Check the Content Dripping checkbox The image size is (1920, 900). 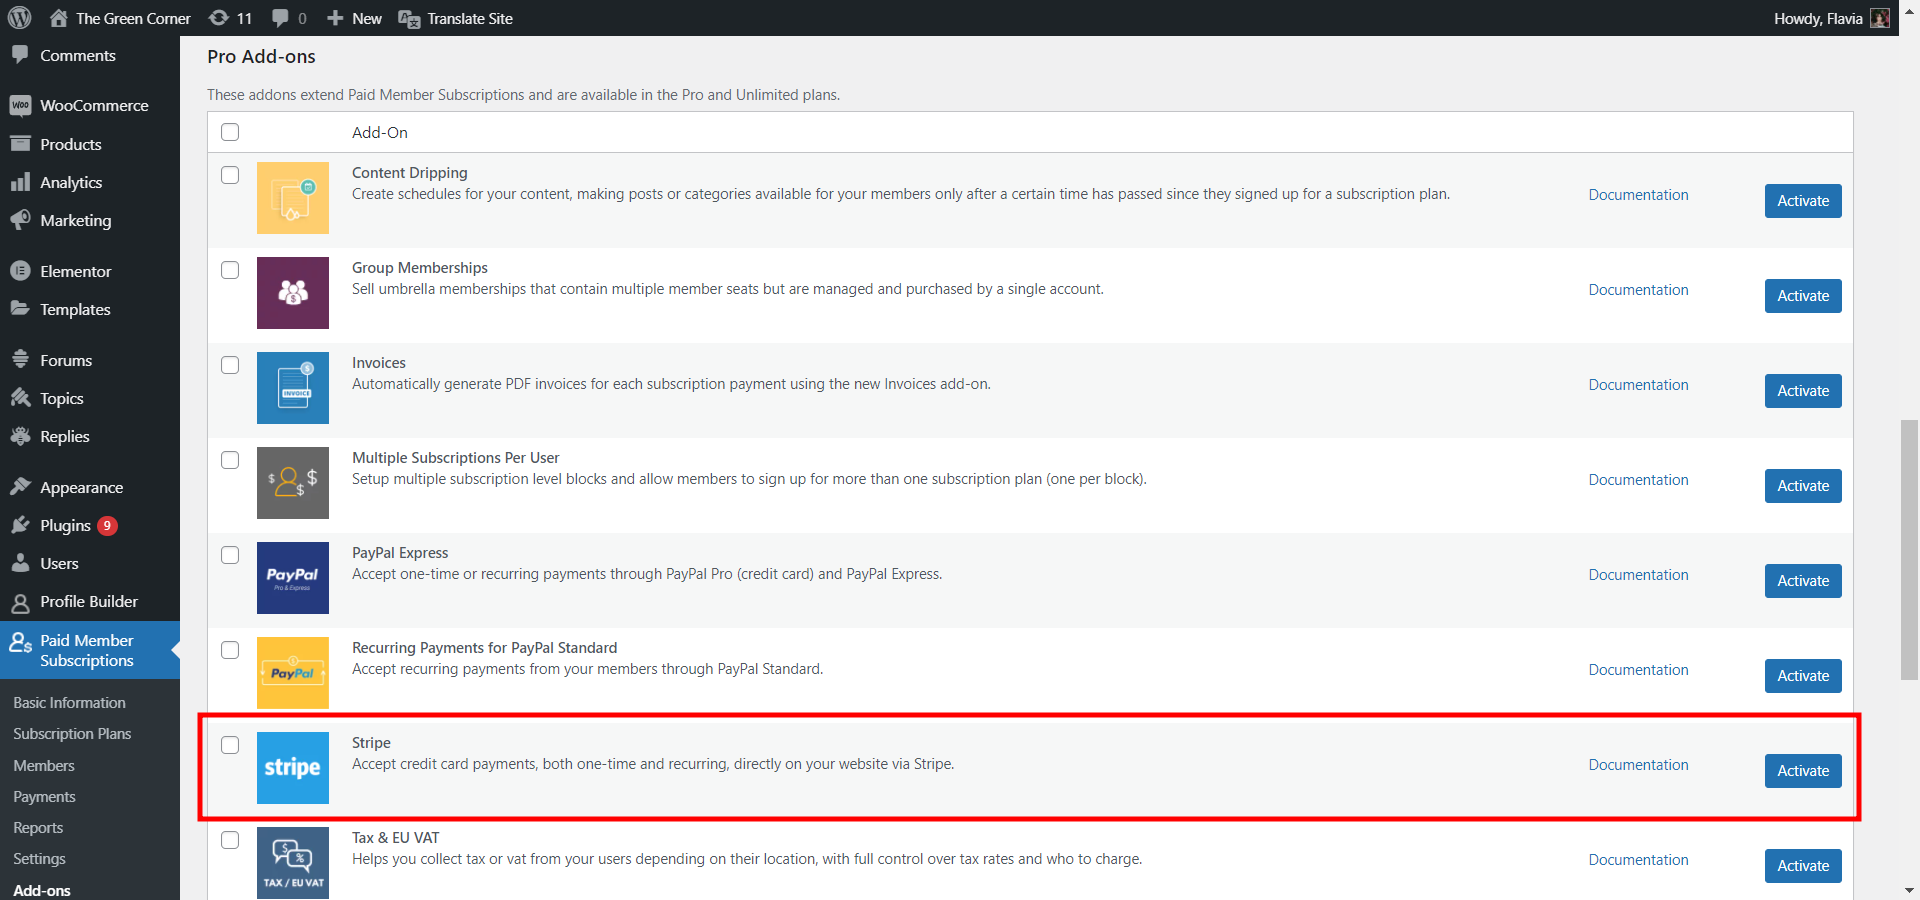pyautogui.click(x=230, y=175)
